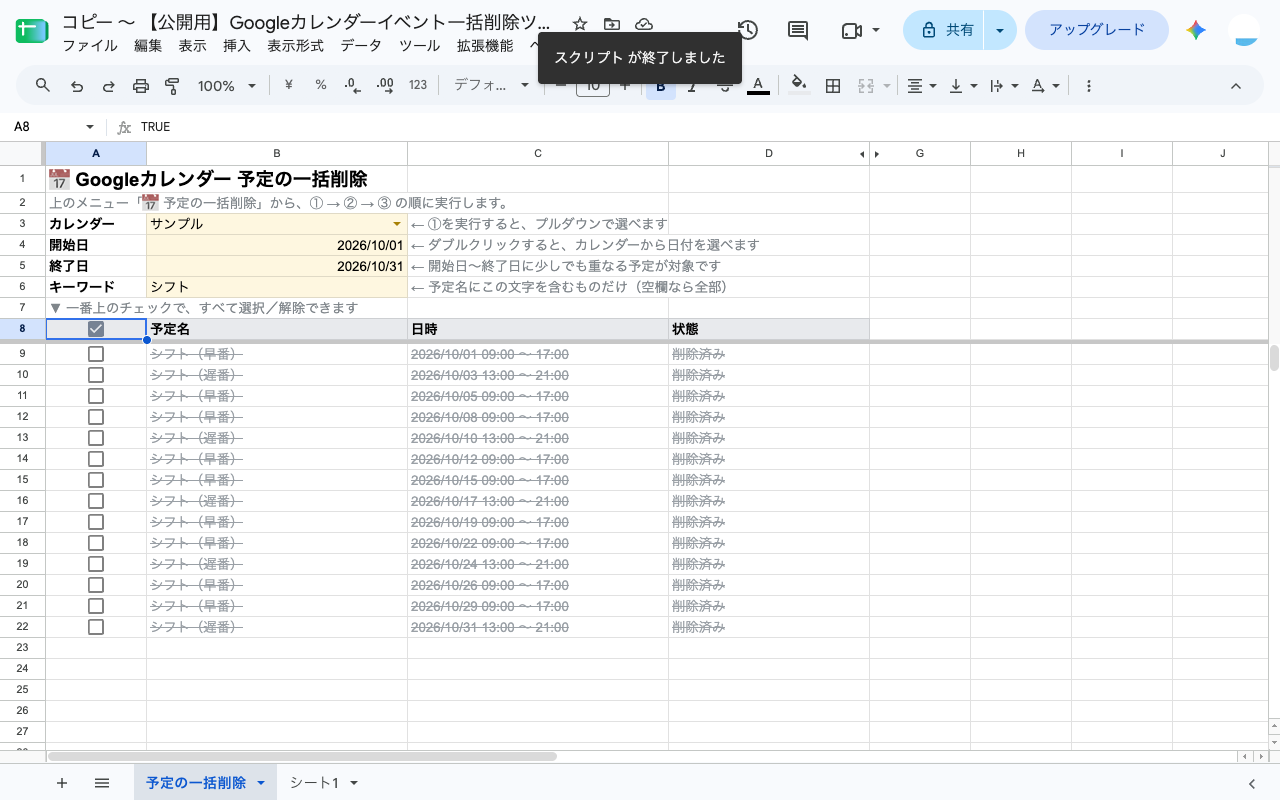This screenshot has height=800, width=1280.
Task: Print the spreadsheet
Action: 141,86
